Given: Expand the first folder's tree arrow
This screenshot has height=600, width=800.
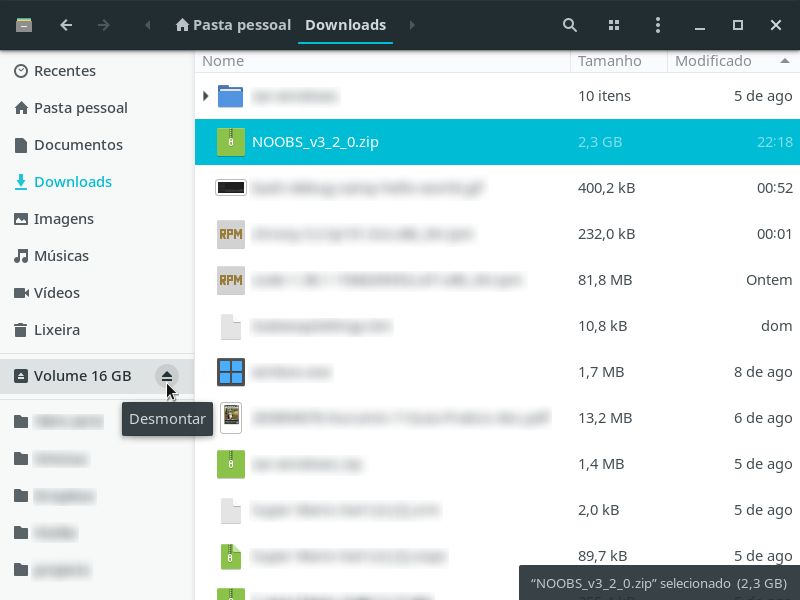Looking at the screenshot, I should click(205, 96).
